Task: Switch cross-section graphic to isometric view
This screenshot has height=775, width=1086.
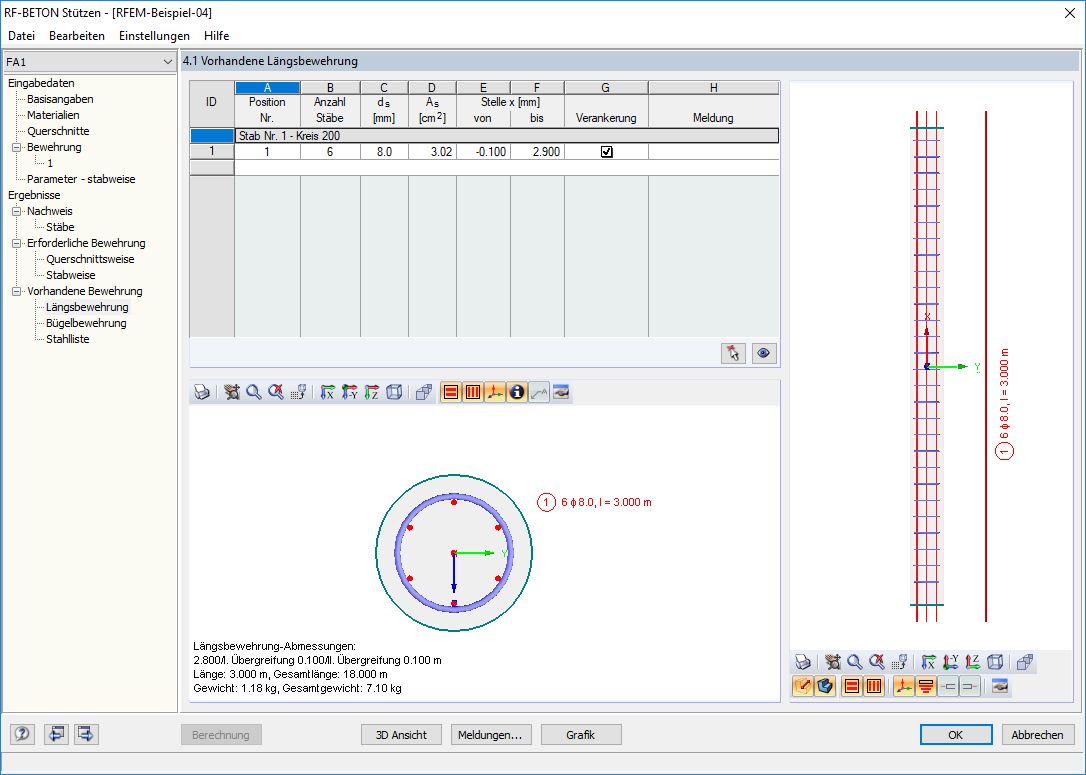Action: pos(394,393)
